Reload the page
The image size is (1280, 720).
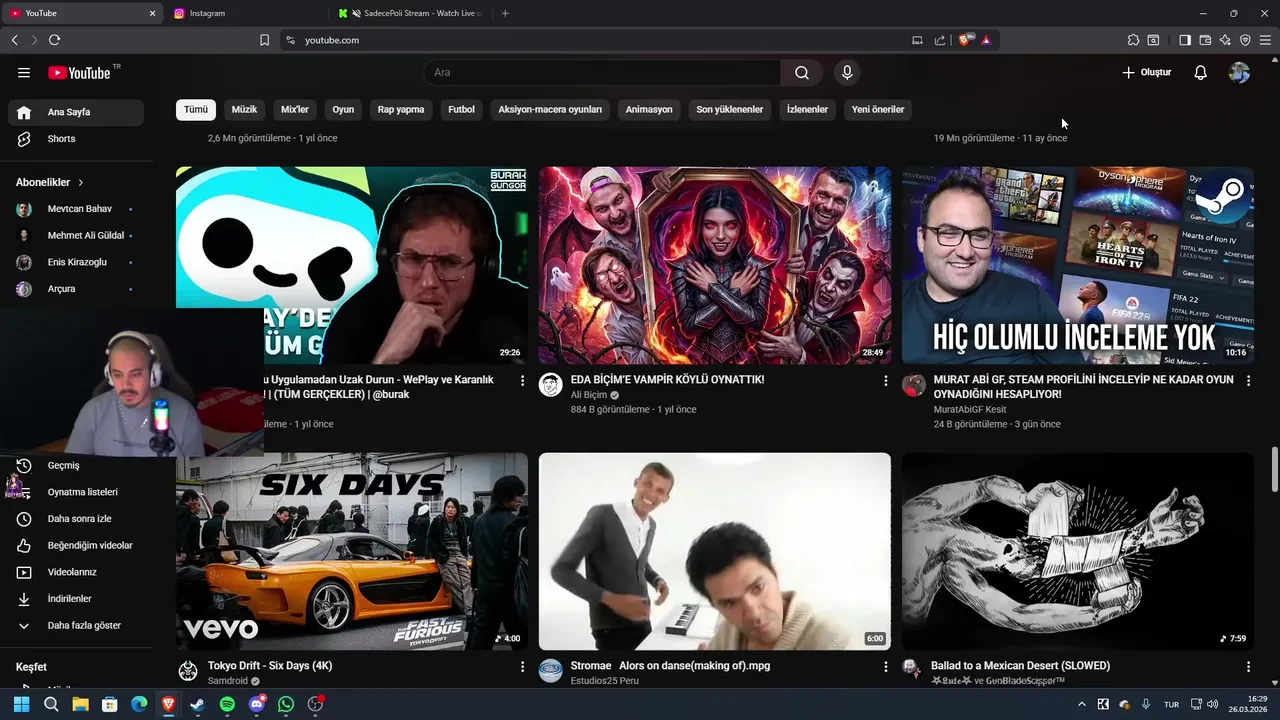54,40
